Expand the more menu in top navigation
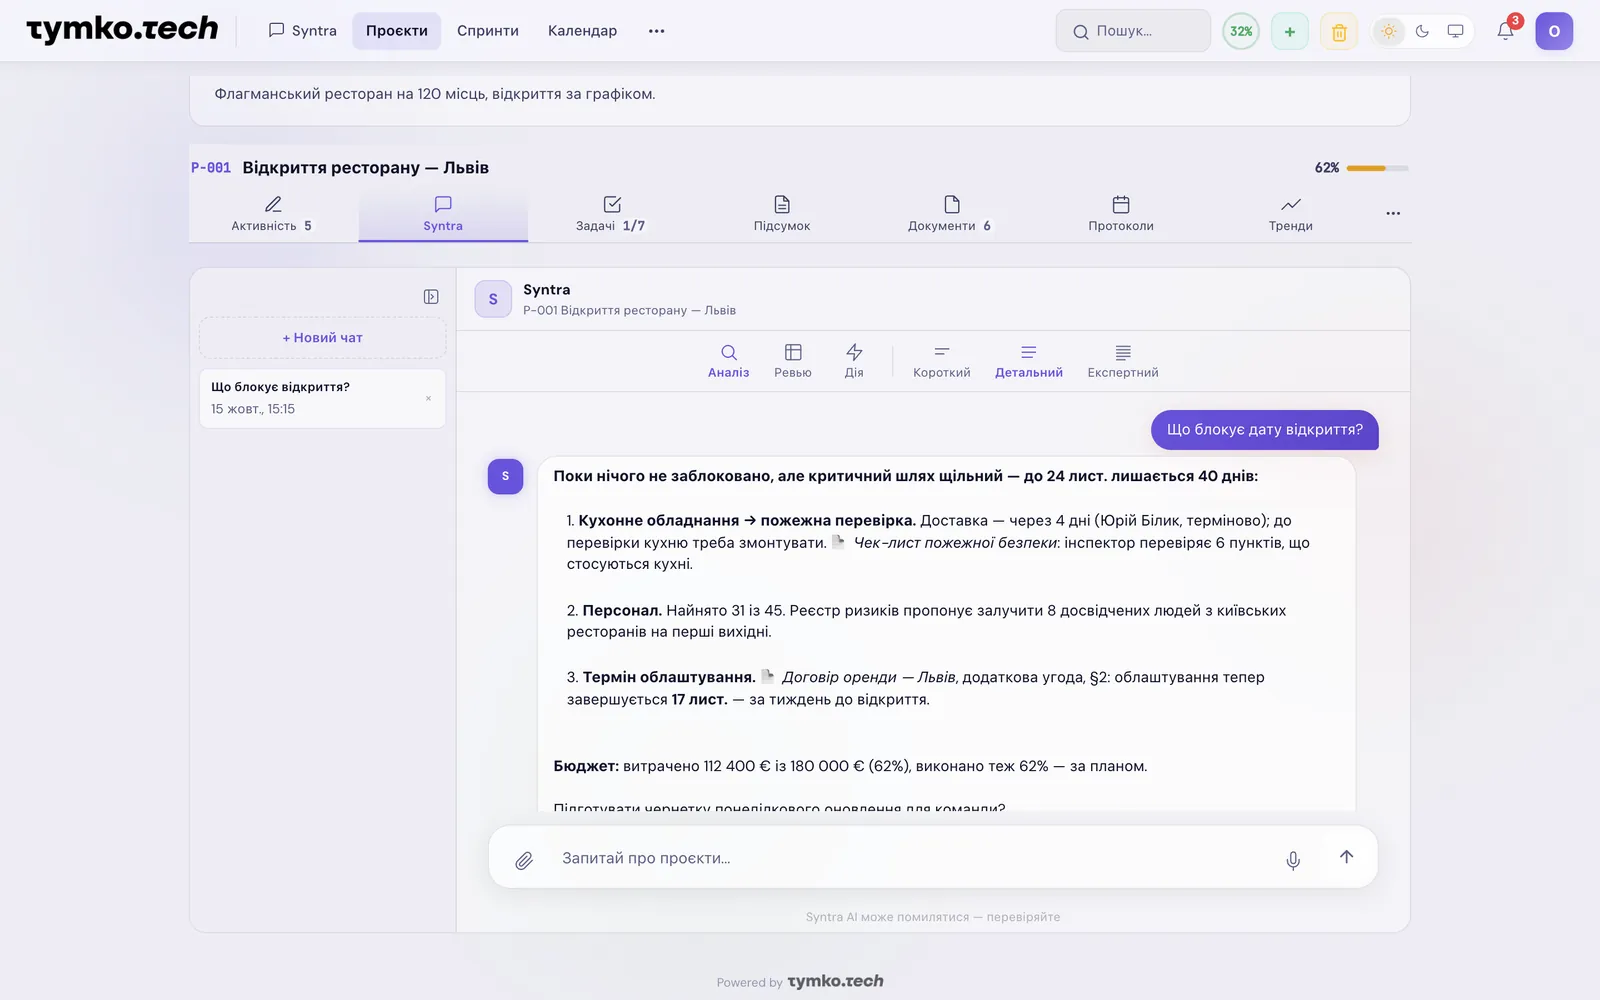Viewport: 1600px width, 1000px height. coord(656,31)
